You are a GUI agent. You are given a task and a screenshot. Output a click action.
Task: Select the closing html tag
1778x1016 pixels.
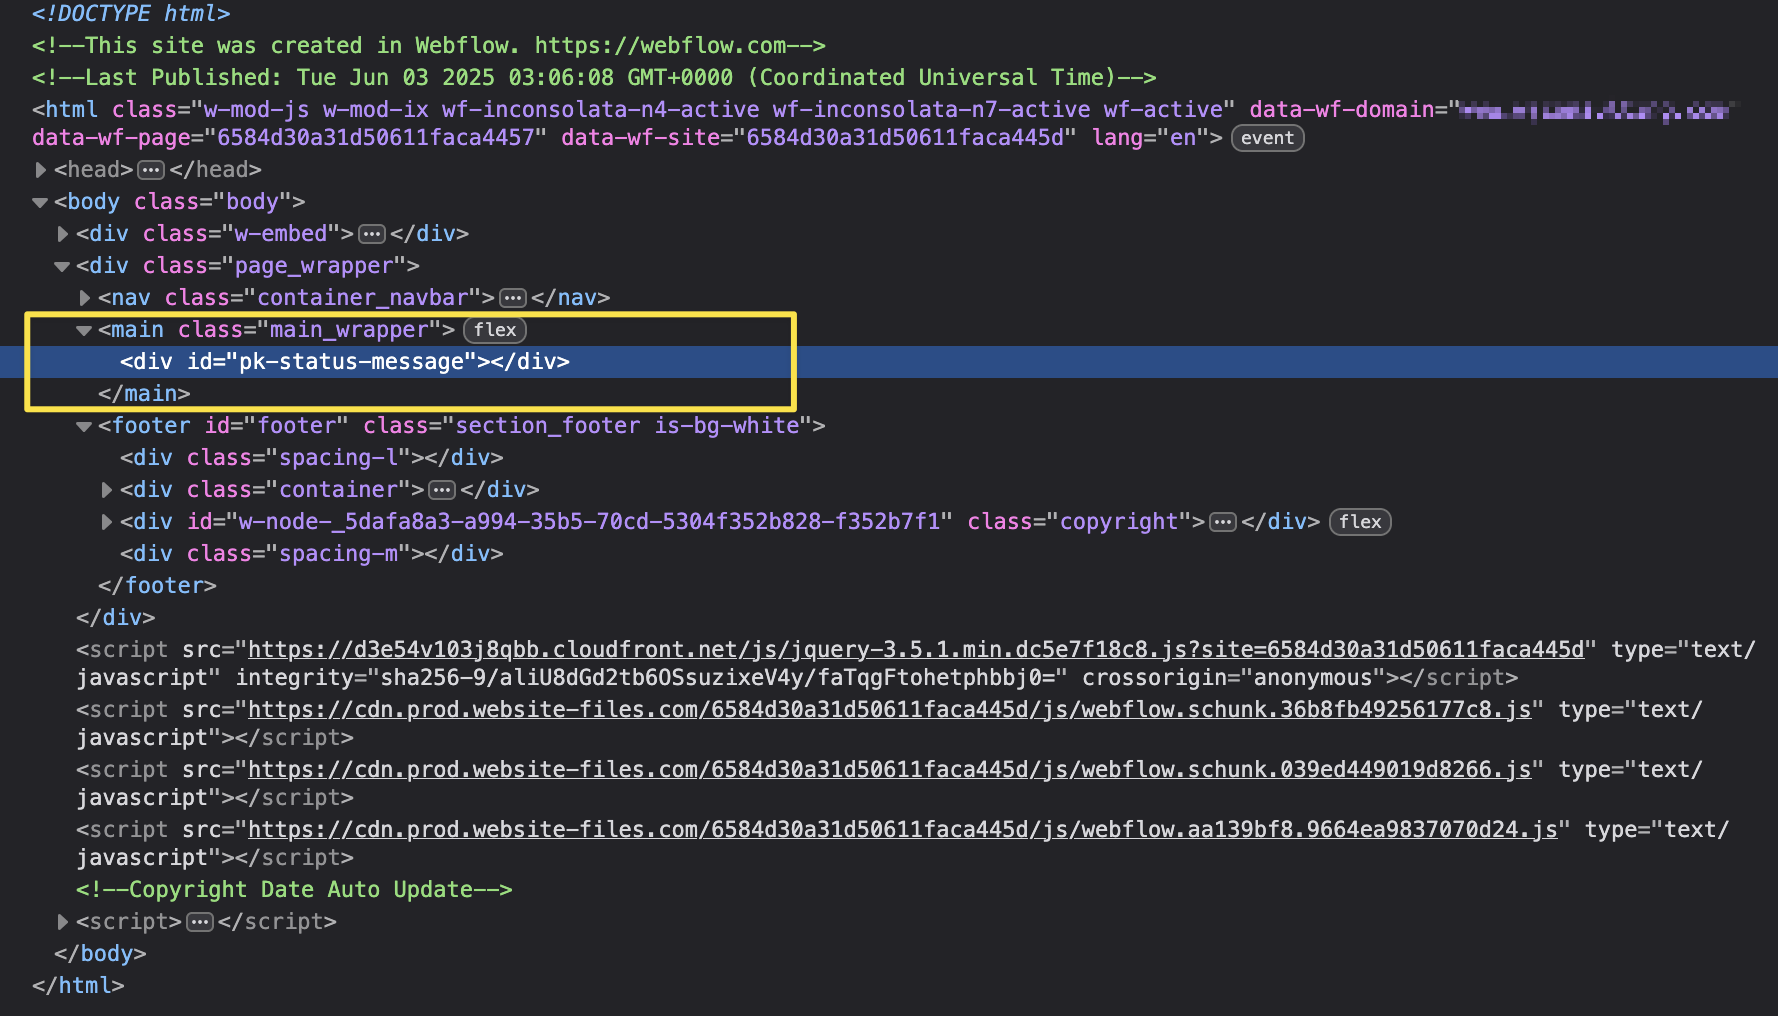click(x=78, y=986)
